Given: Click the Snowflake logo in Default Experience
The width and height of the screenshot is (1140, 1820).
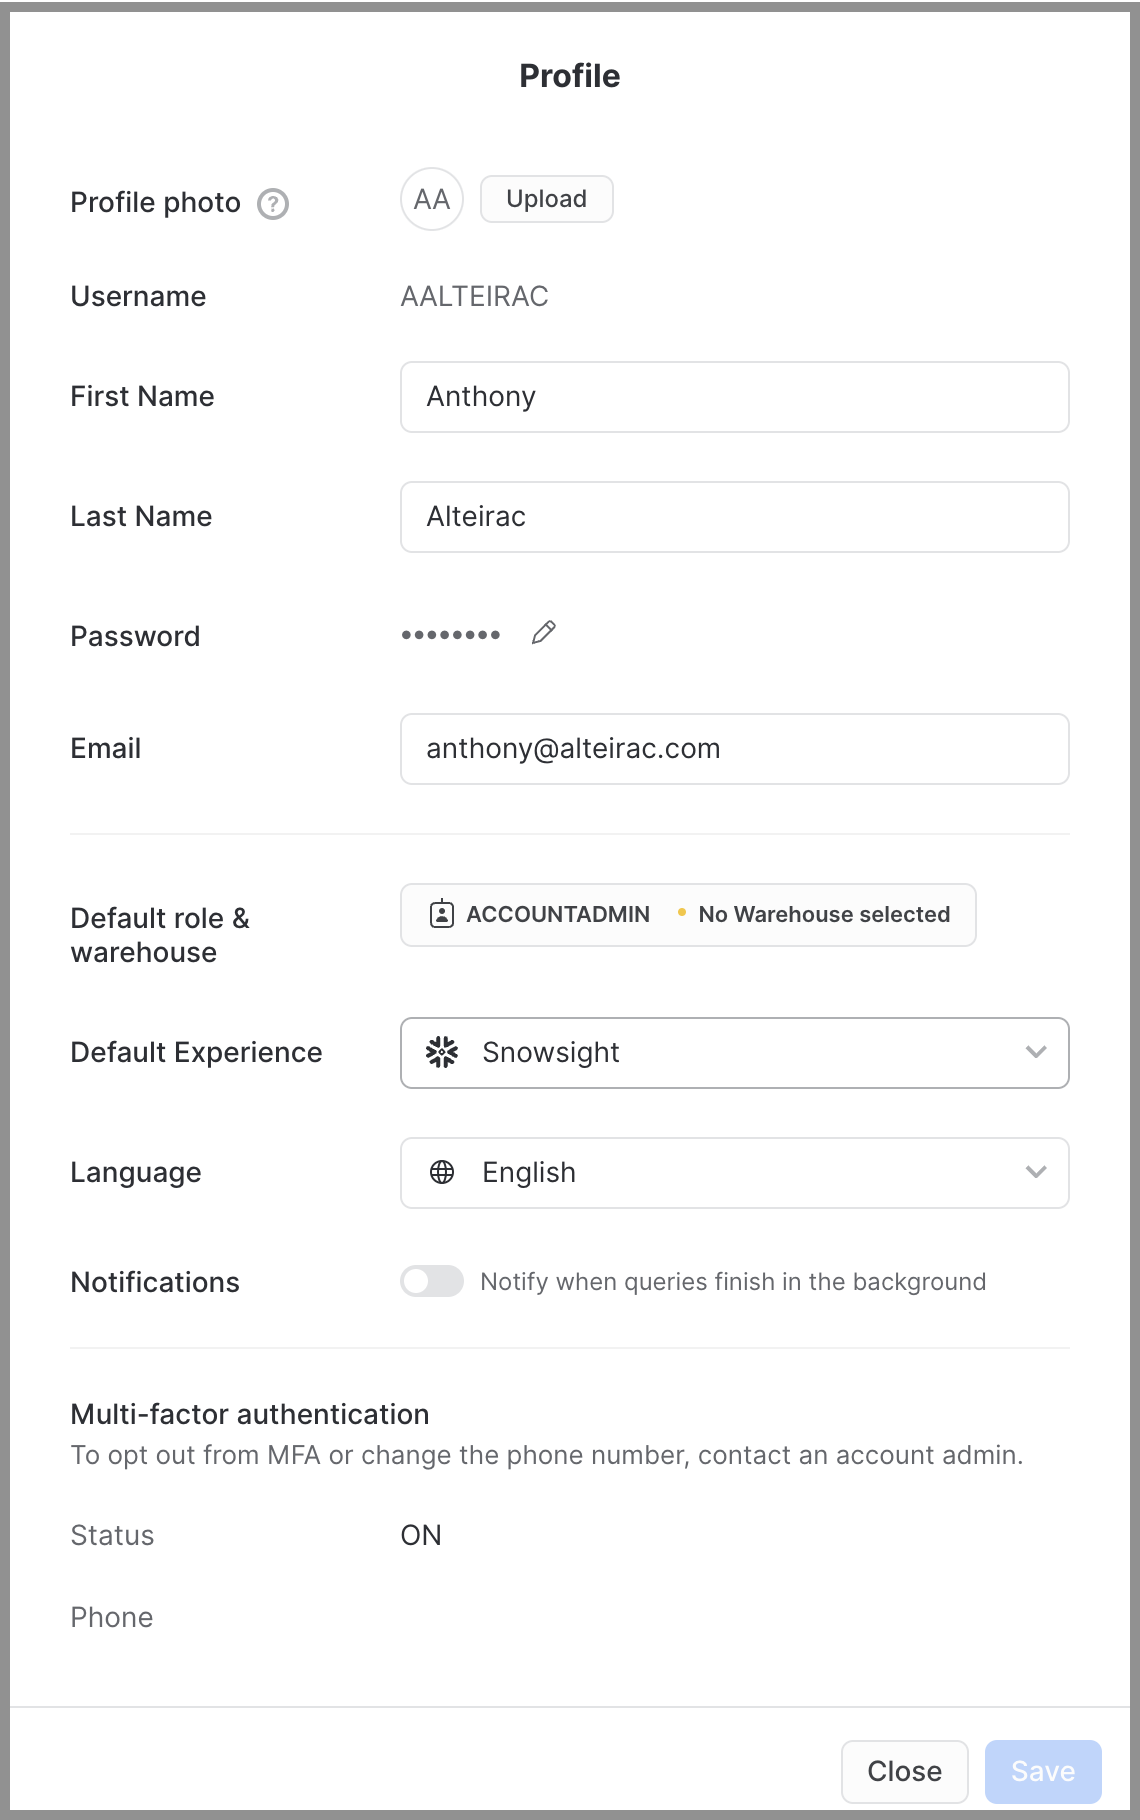Looking at the screenshot, I should [x=442, y=1052].
